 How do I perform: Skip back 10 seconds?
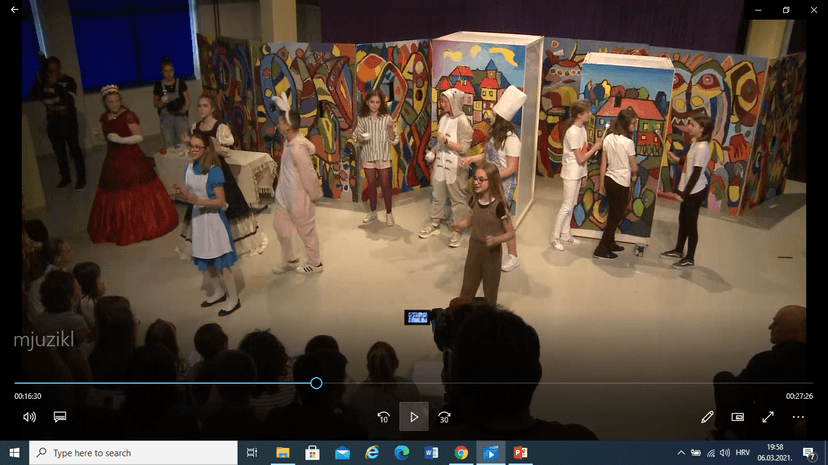[x=383, y=417]
